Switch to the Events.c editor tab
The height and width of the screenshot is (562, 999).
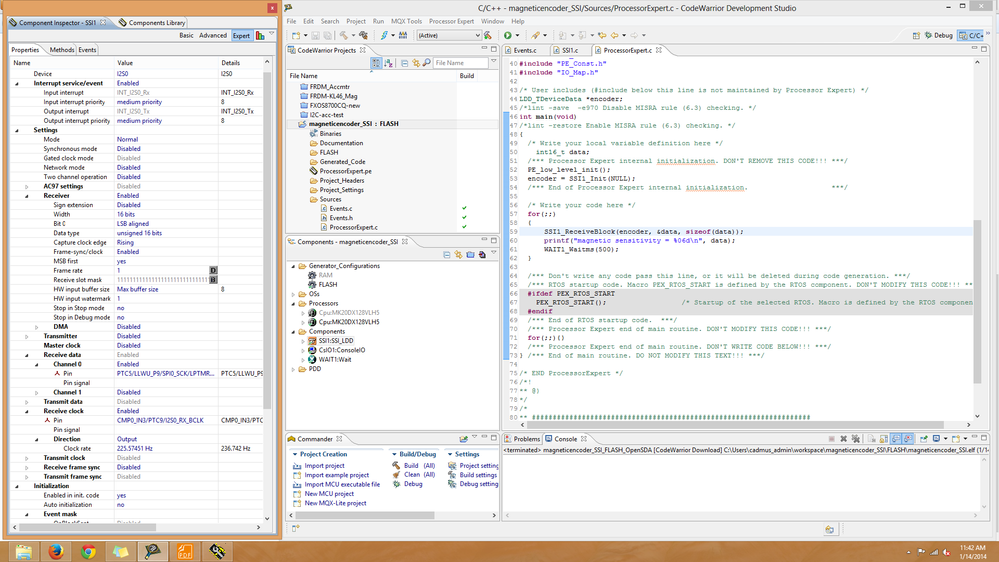pos(524,50)
